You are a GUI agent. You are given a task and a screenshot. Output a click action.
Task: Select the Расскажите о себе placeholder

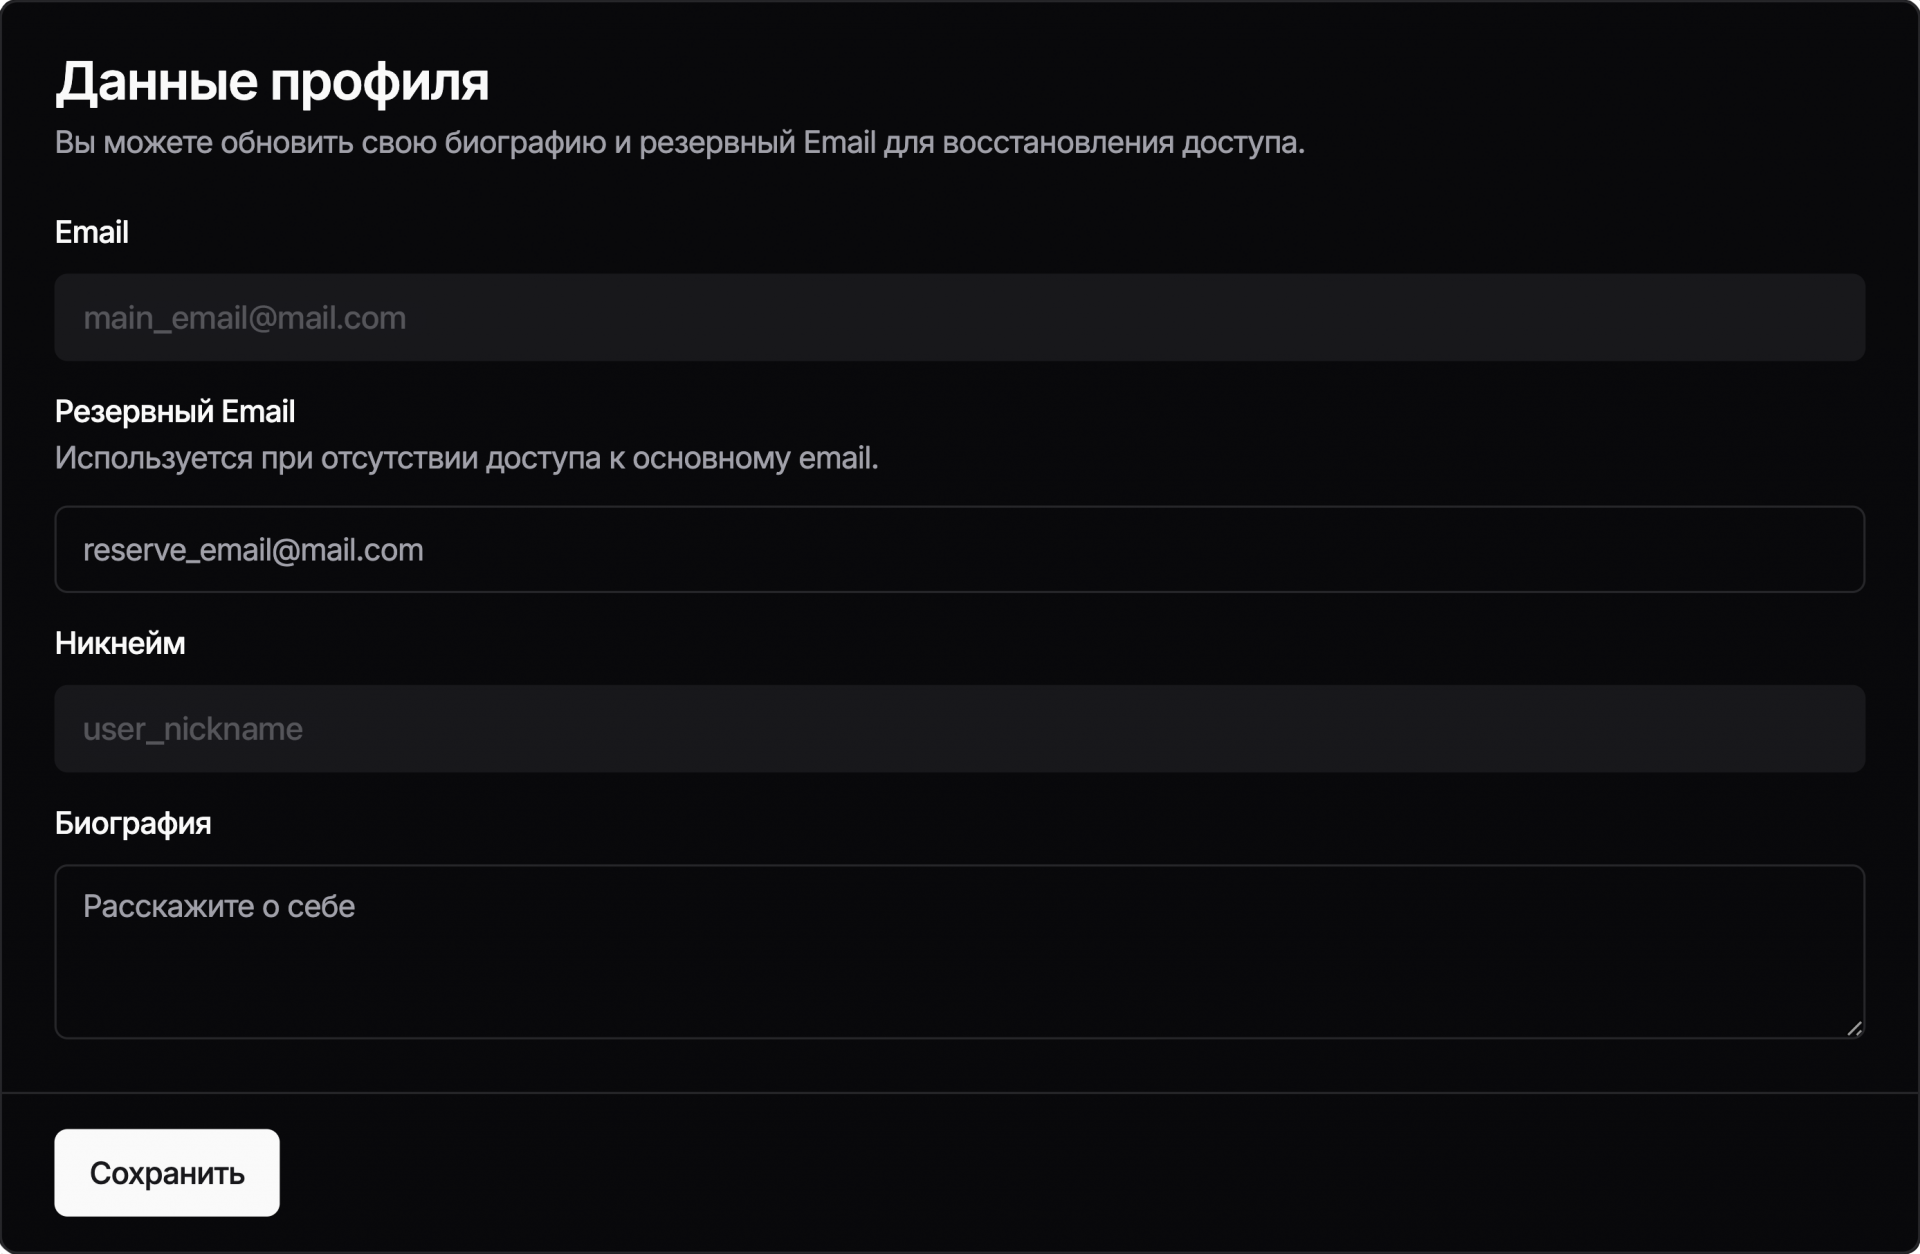218,906
